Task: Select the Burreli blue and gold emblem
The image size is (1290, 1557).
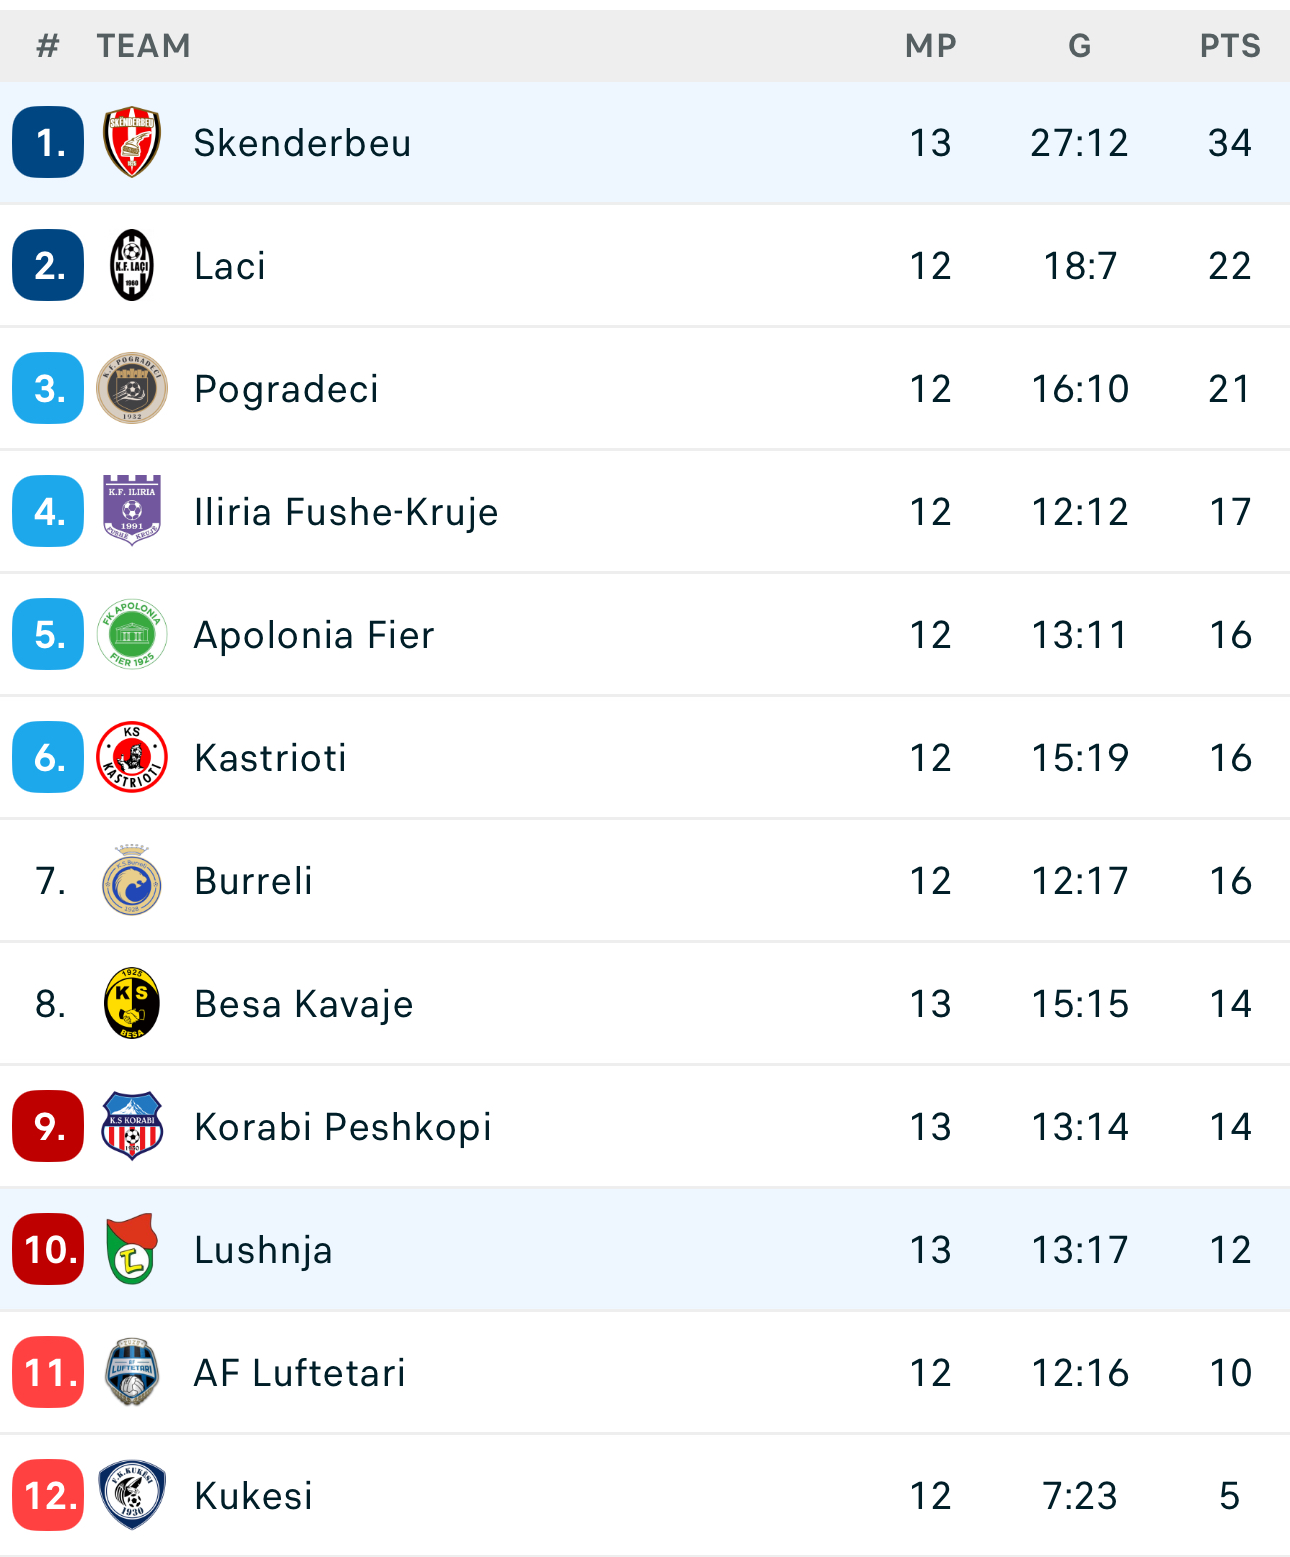Action: (132, 880)
